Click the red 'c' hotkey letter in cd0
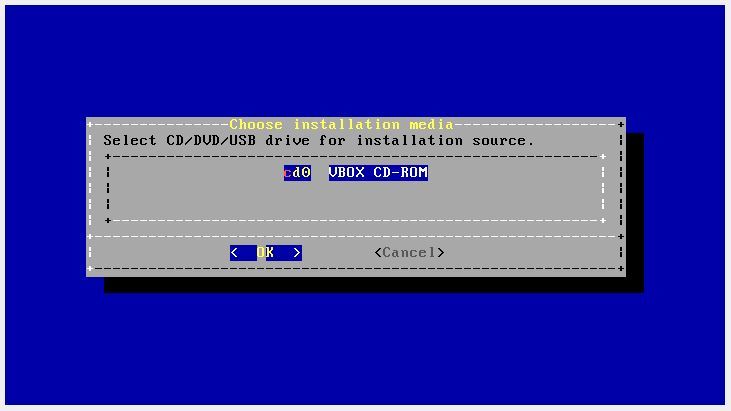731x411 pixels. (x=288, y=173)
